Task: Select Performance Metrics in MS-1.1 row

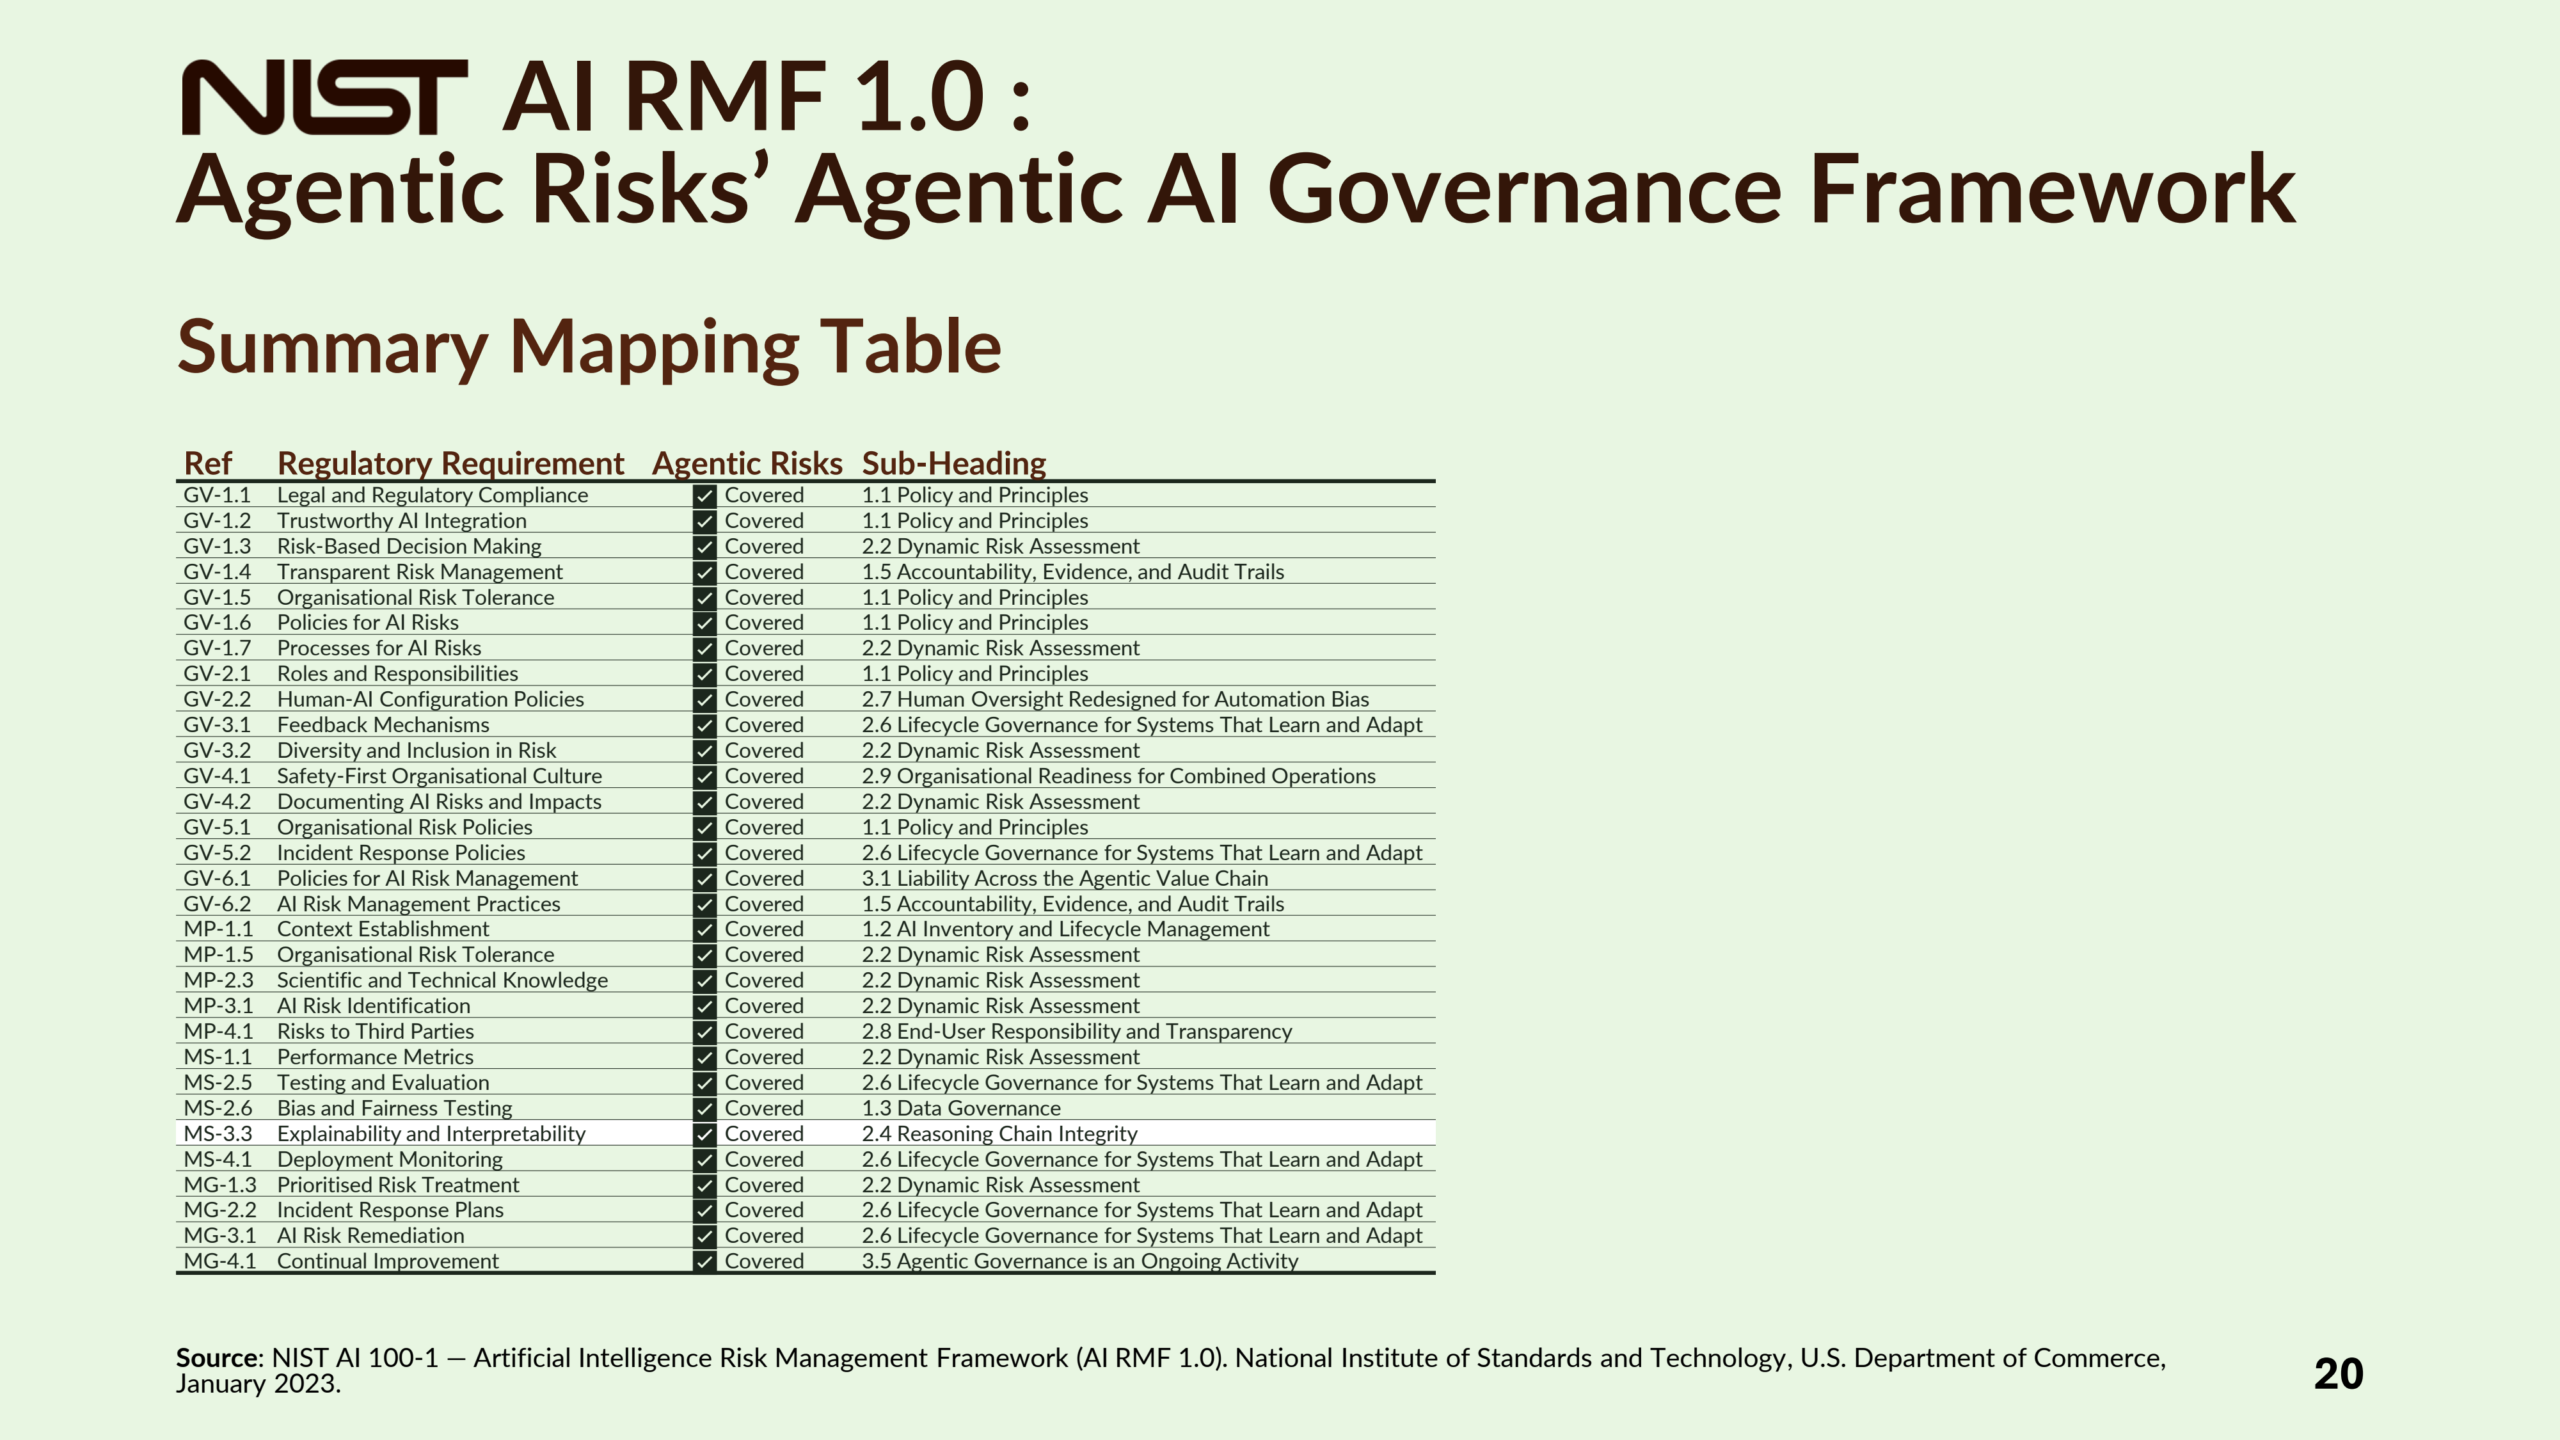Action: click(x=375, y=1057)
